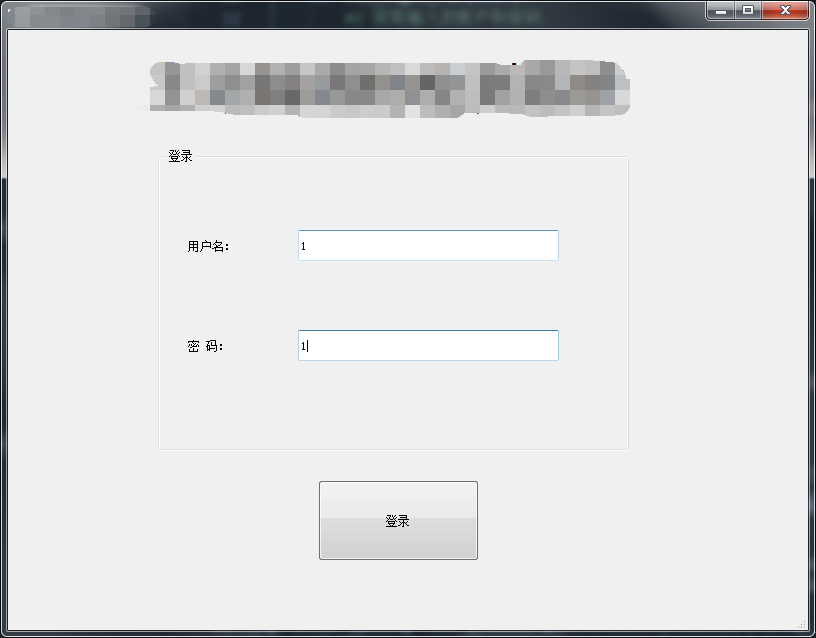Screen dimensions: 816x638
Task: Close the login window
Action: pyautogui.click(x=785, y=10)
